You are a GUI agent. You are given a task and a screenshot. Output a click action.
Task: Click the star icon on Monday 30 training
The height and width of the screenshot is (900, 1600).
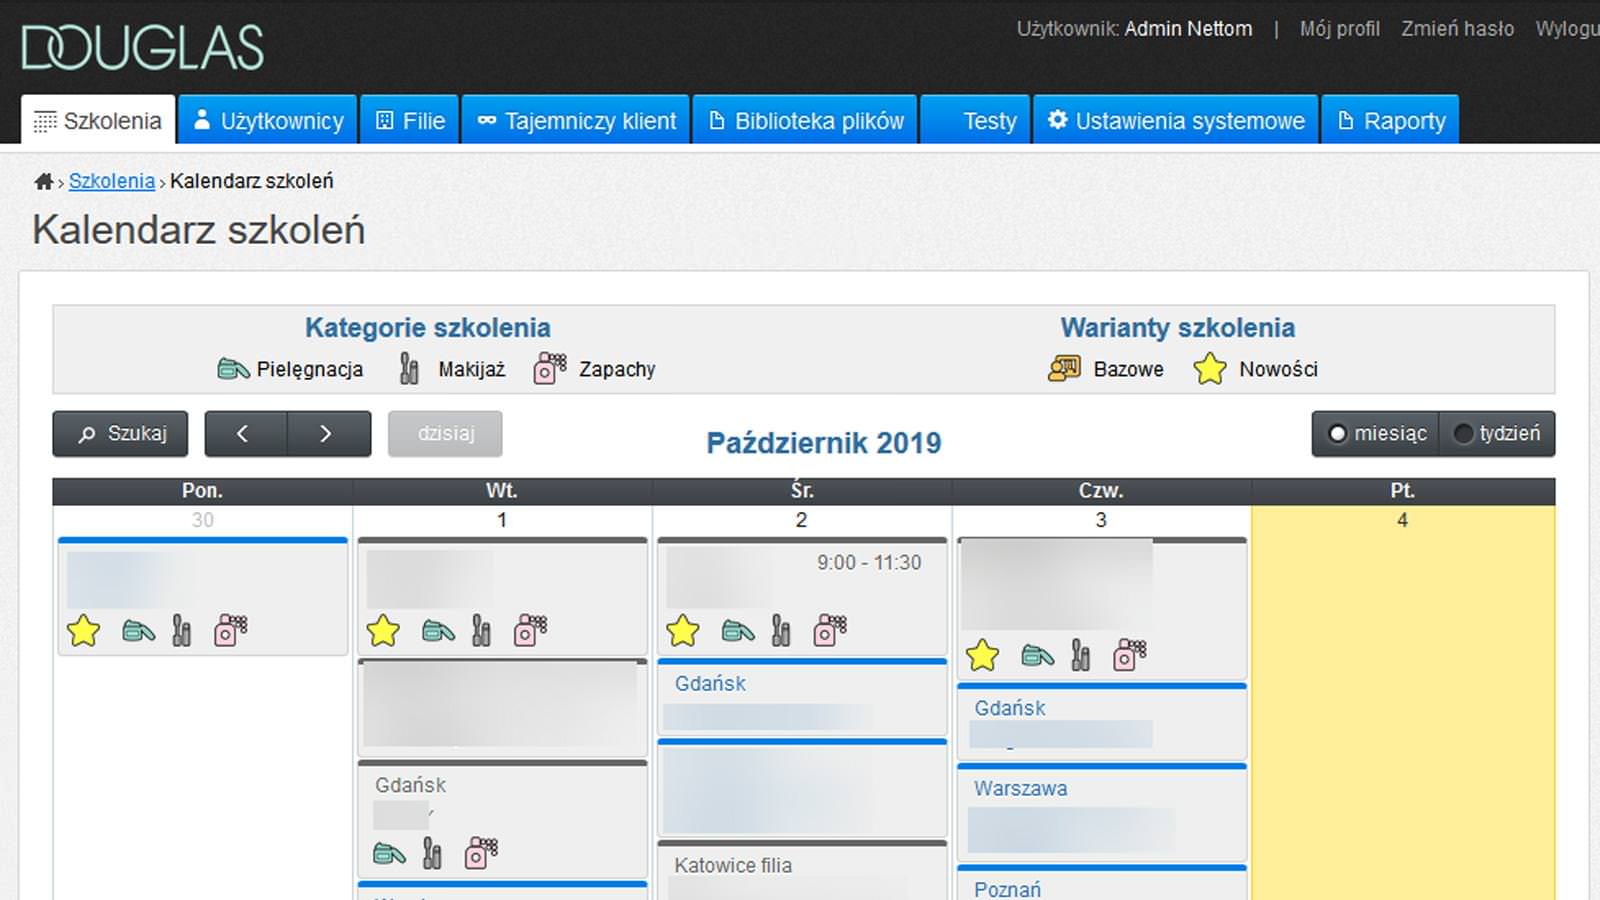[84, 631]
